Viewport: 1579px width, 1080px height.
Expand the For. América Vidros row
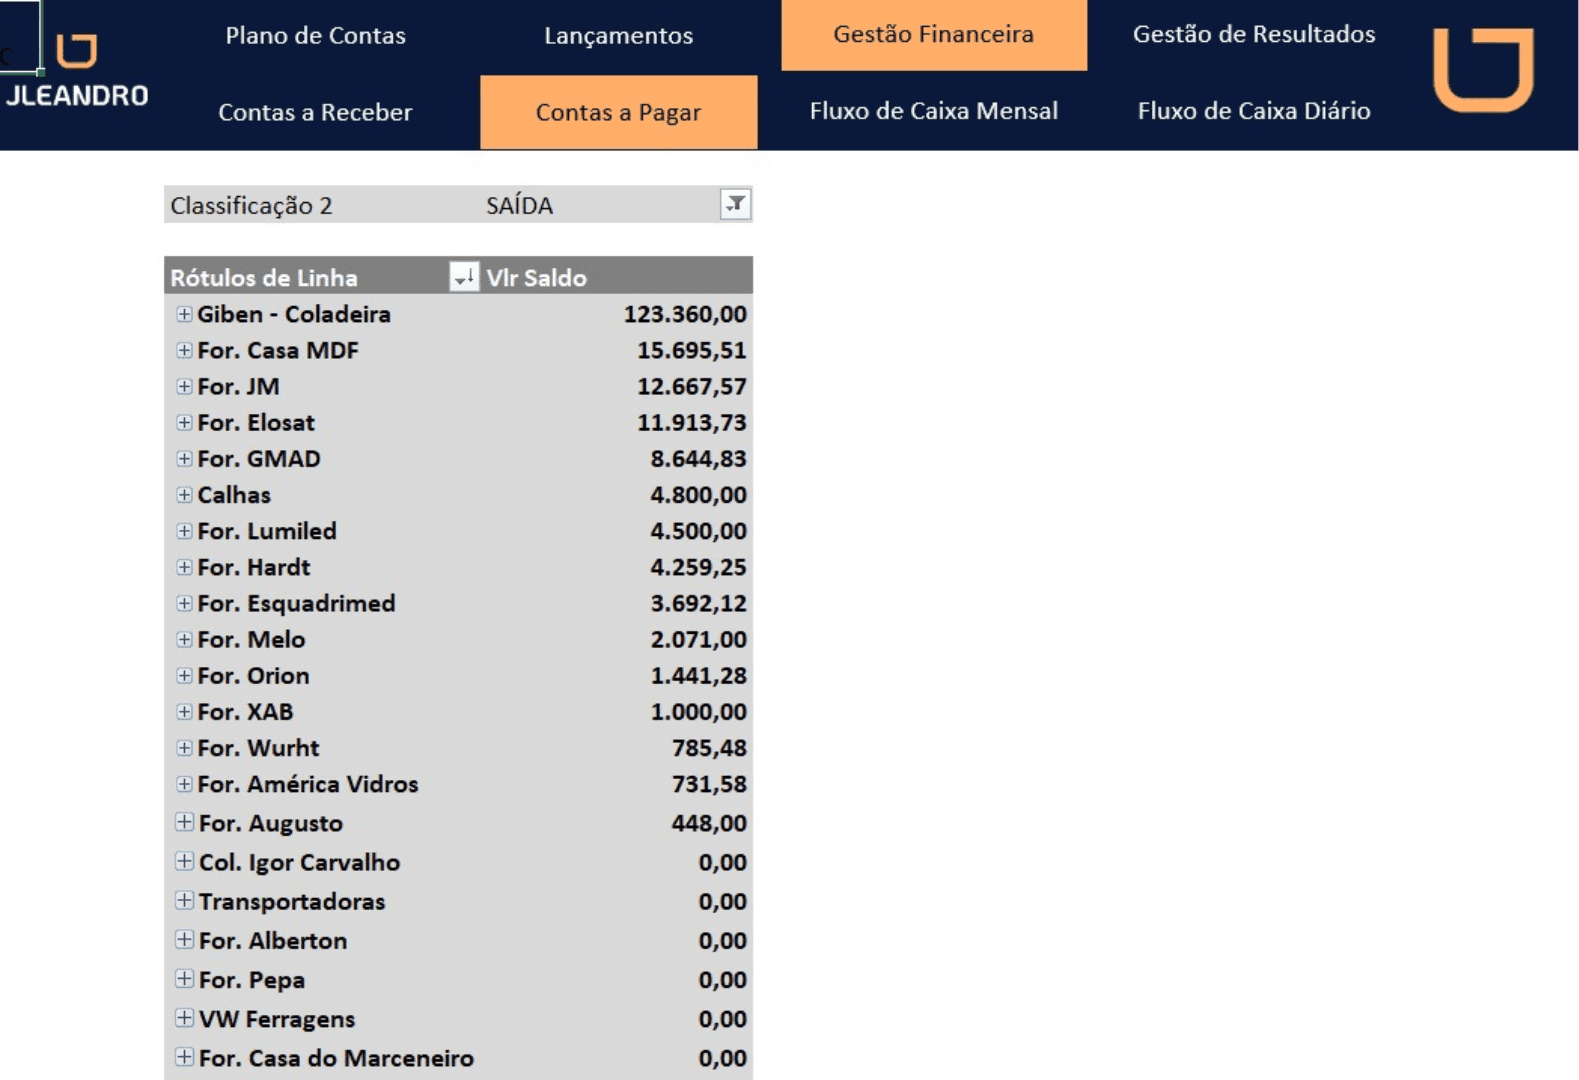(x=184, y=784)
